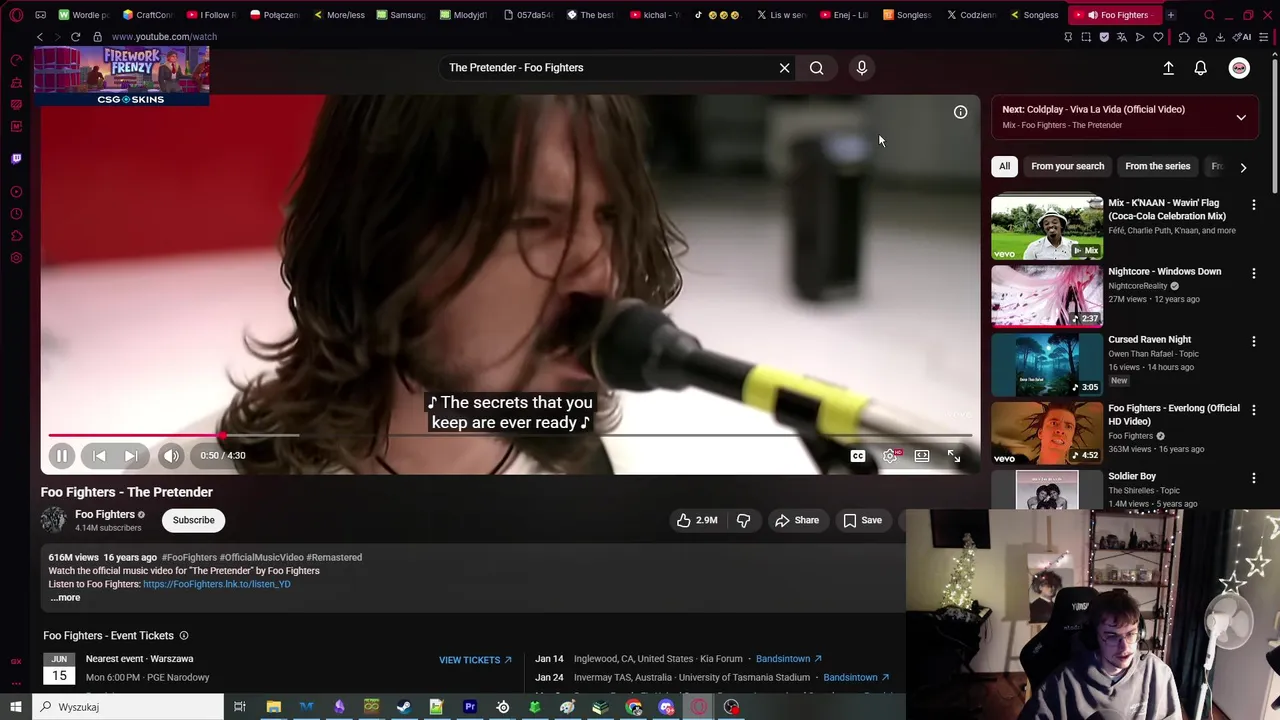This screenshot has width=1280, height=720.
Task: Save video to playlist
Action: (x=862, y=520)
